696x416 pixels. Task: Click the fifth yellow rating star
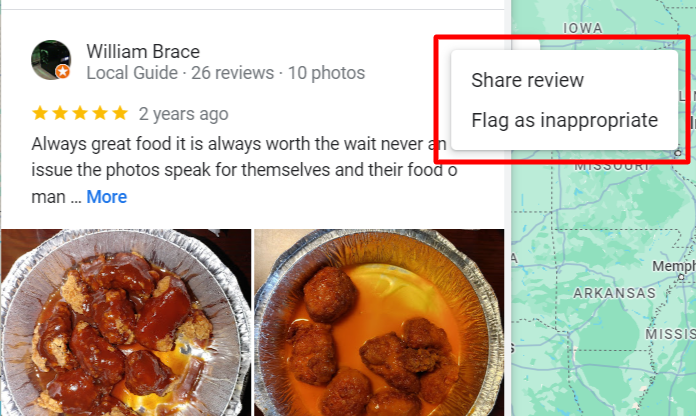tap(120, 113)
